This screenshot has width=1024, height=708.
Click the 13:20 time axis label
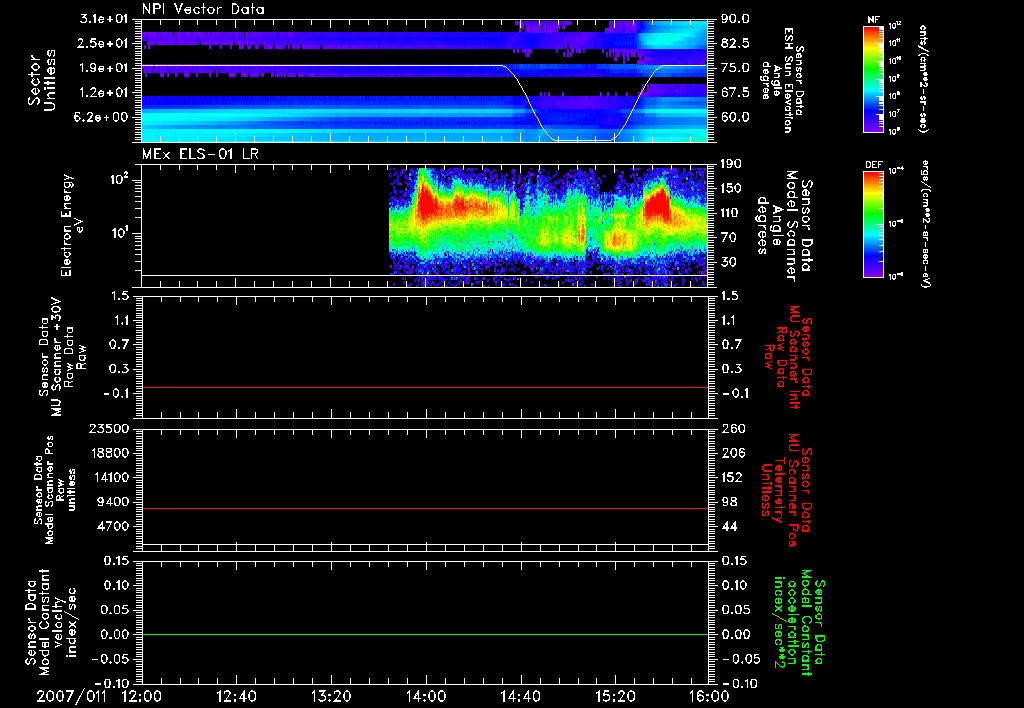pyautogui.click(x=331, y=696)
